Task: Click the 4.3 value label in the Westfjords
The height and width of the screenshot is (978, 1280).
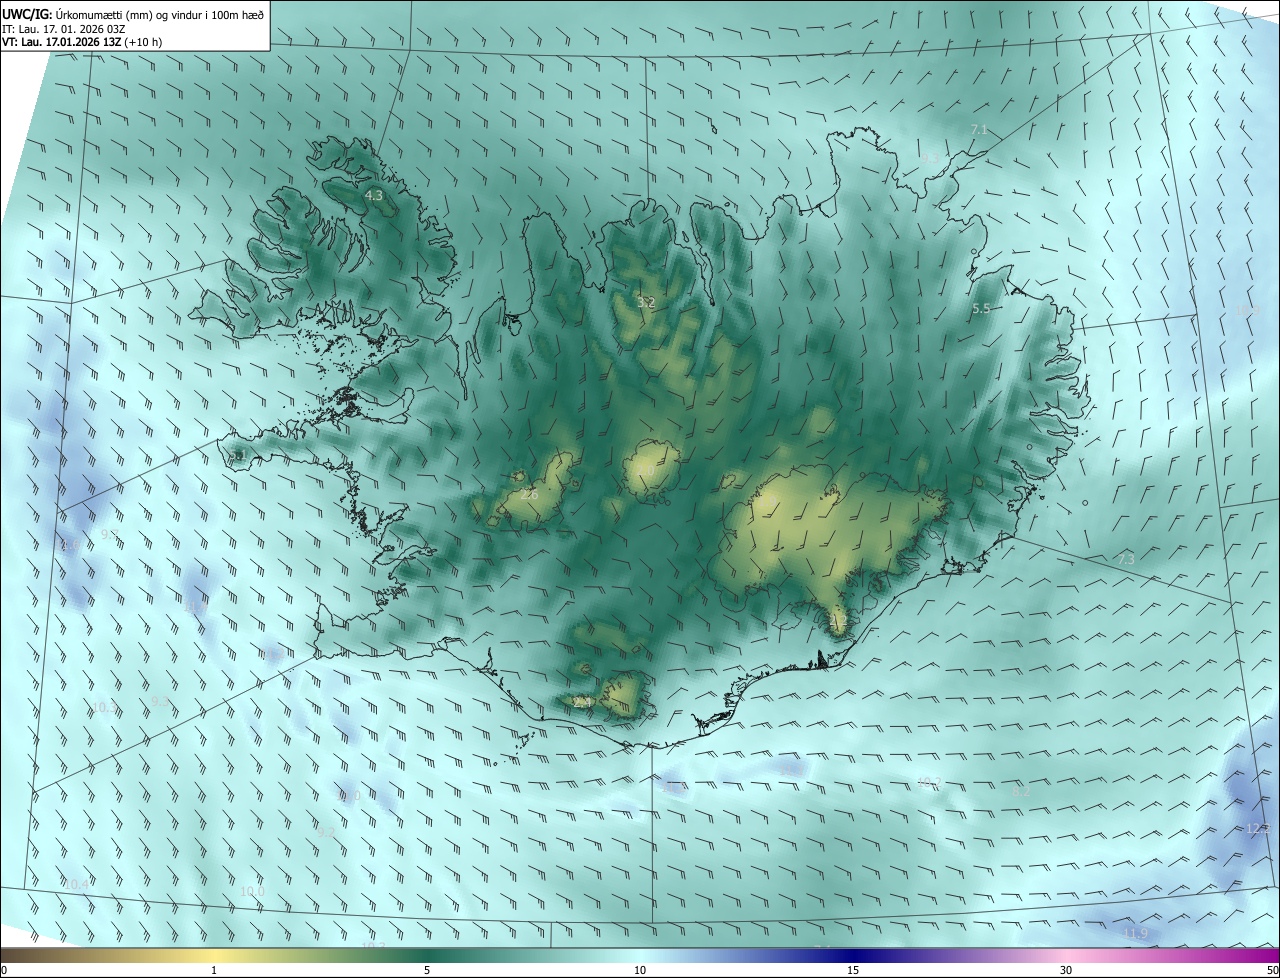Action: tap(374, 196)
